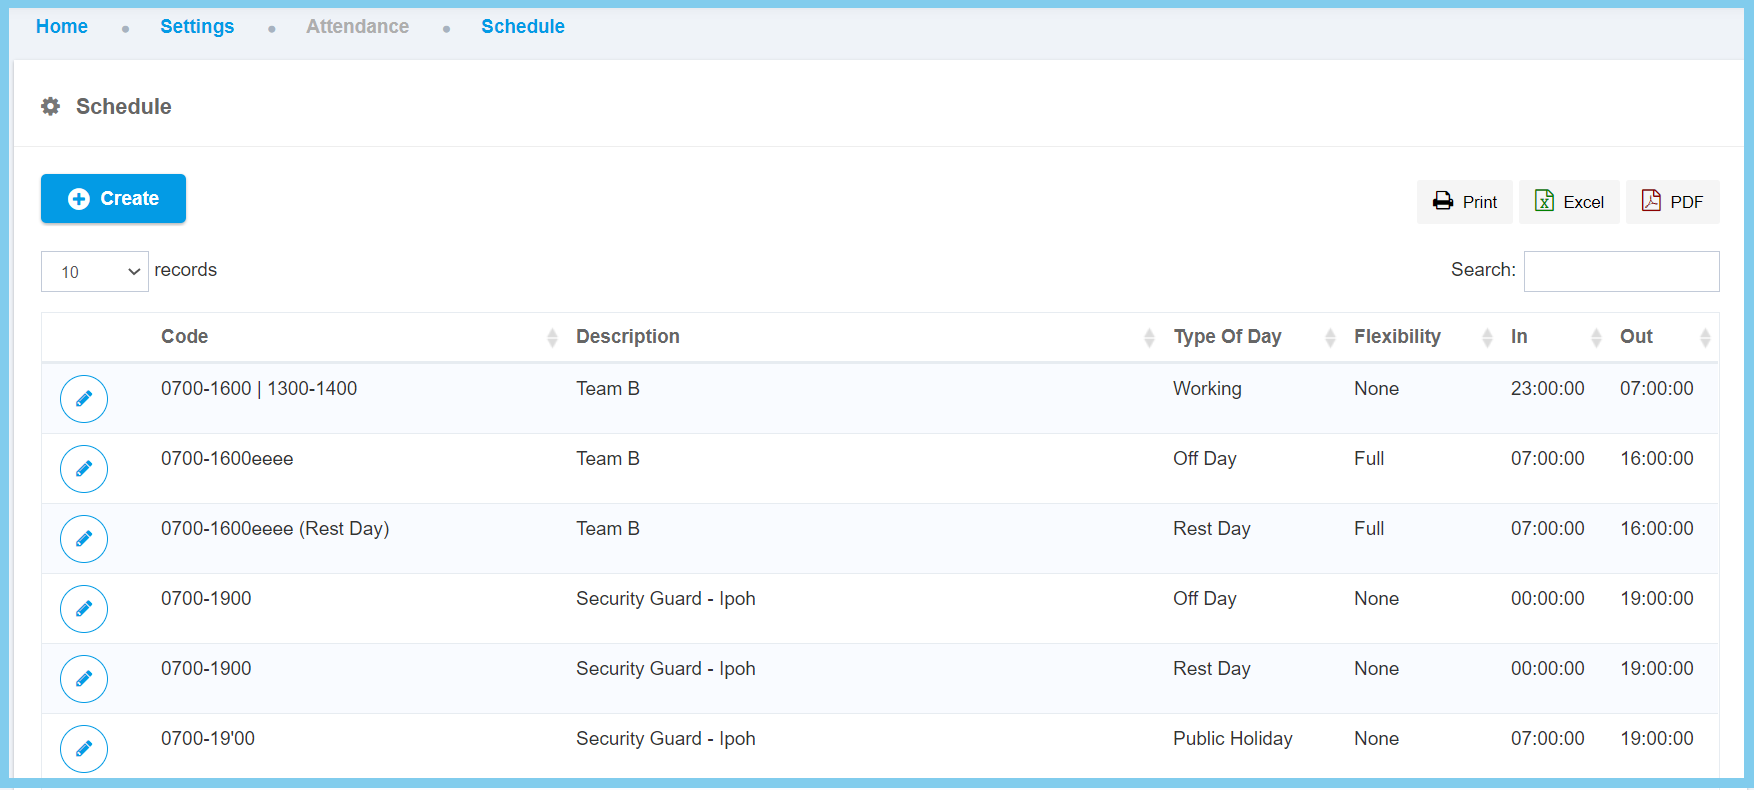Focus the Search input field
Image resolution: width=1754 pixels, height=790 pixels.
(x=1621, y=271)
